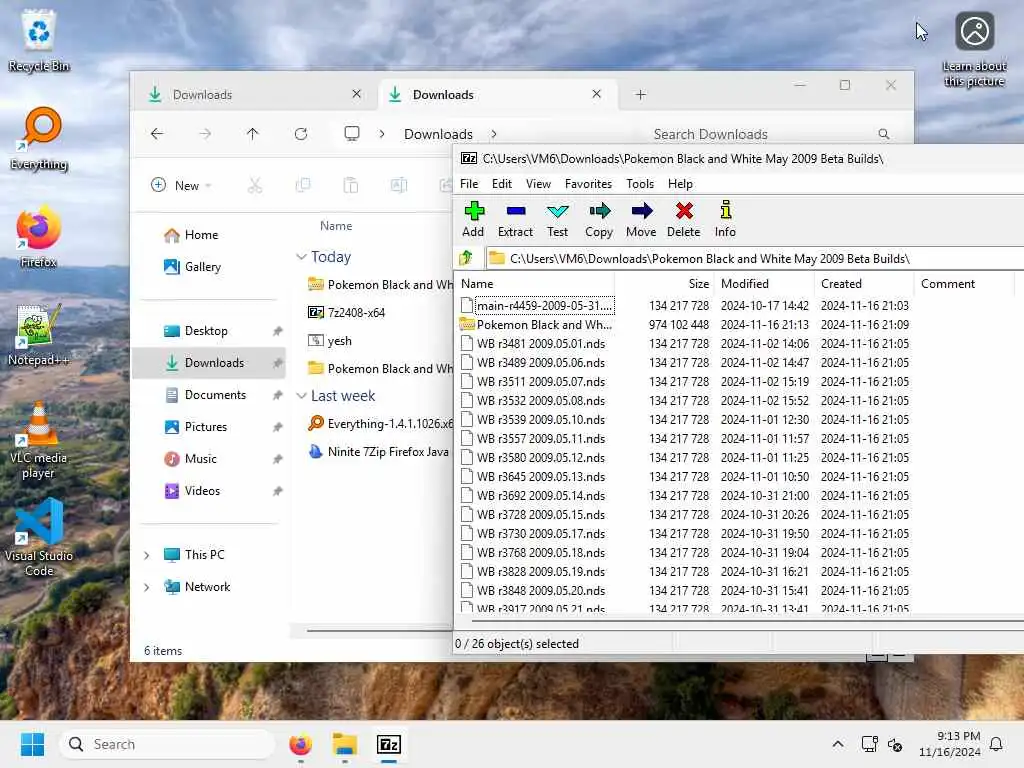Open the New dropdown in Explorer
The height and width of the screenshot is (768, 1024).
pos(181,185)
